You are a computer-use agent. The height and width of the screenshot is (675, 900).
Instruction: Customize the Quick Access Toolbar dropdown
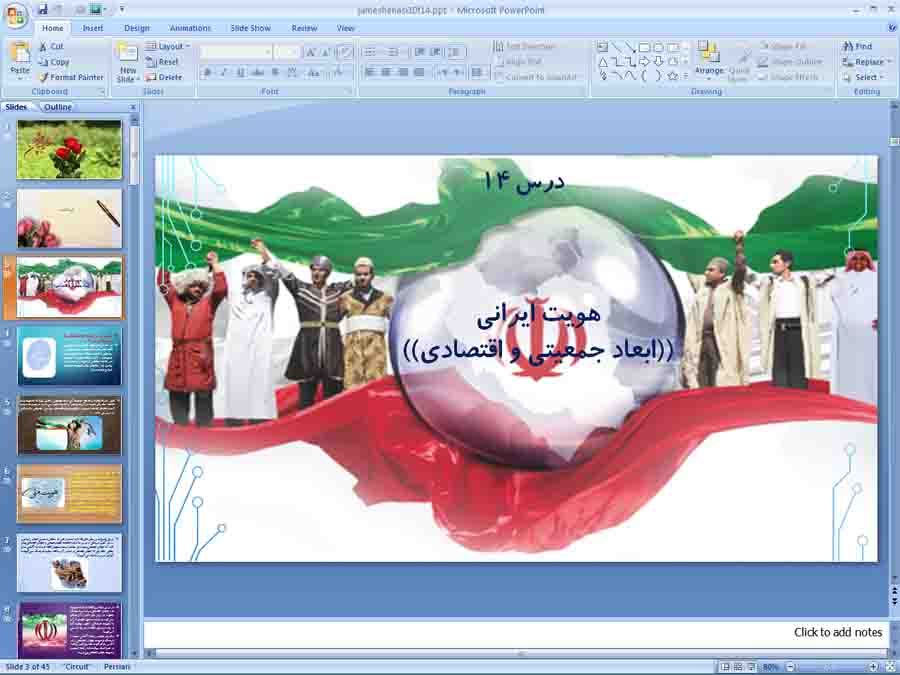pyautogui.click(x=122, y=9)
